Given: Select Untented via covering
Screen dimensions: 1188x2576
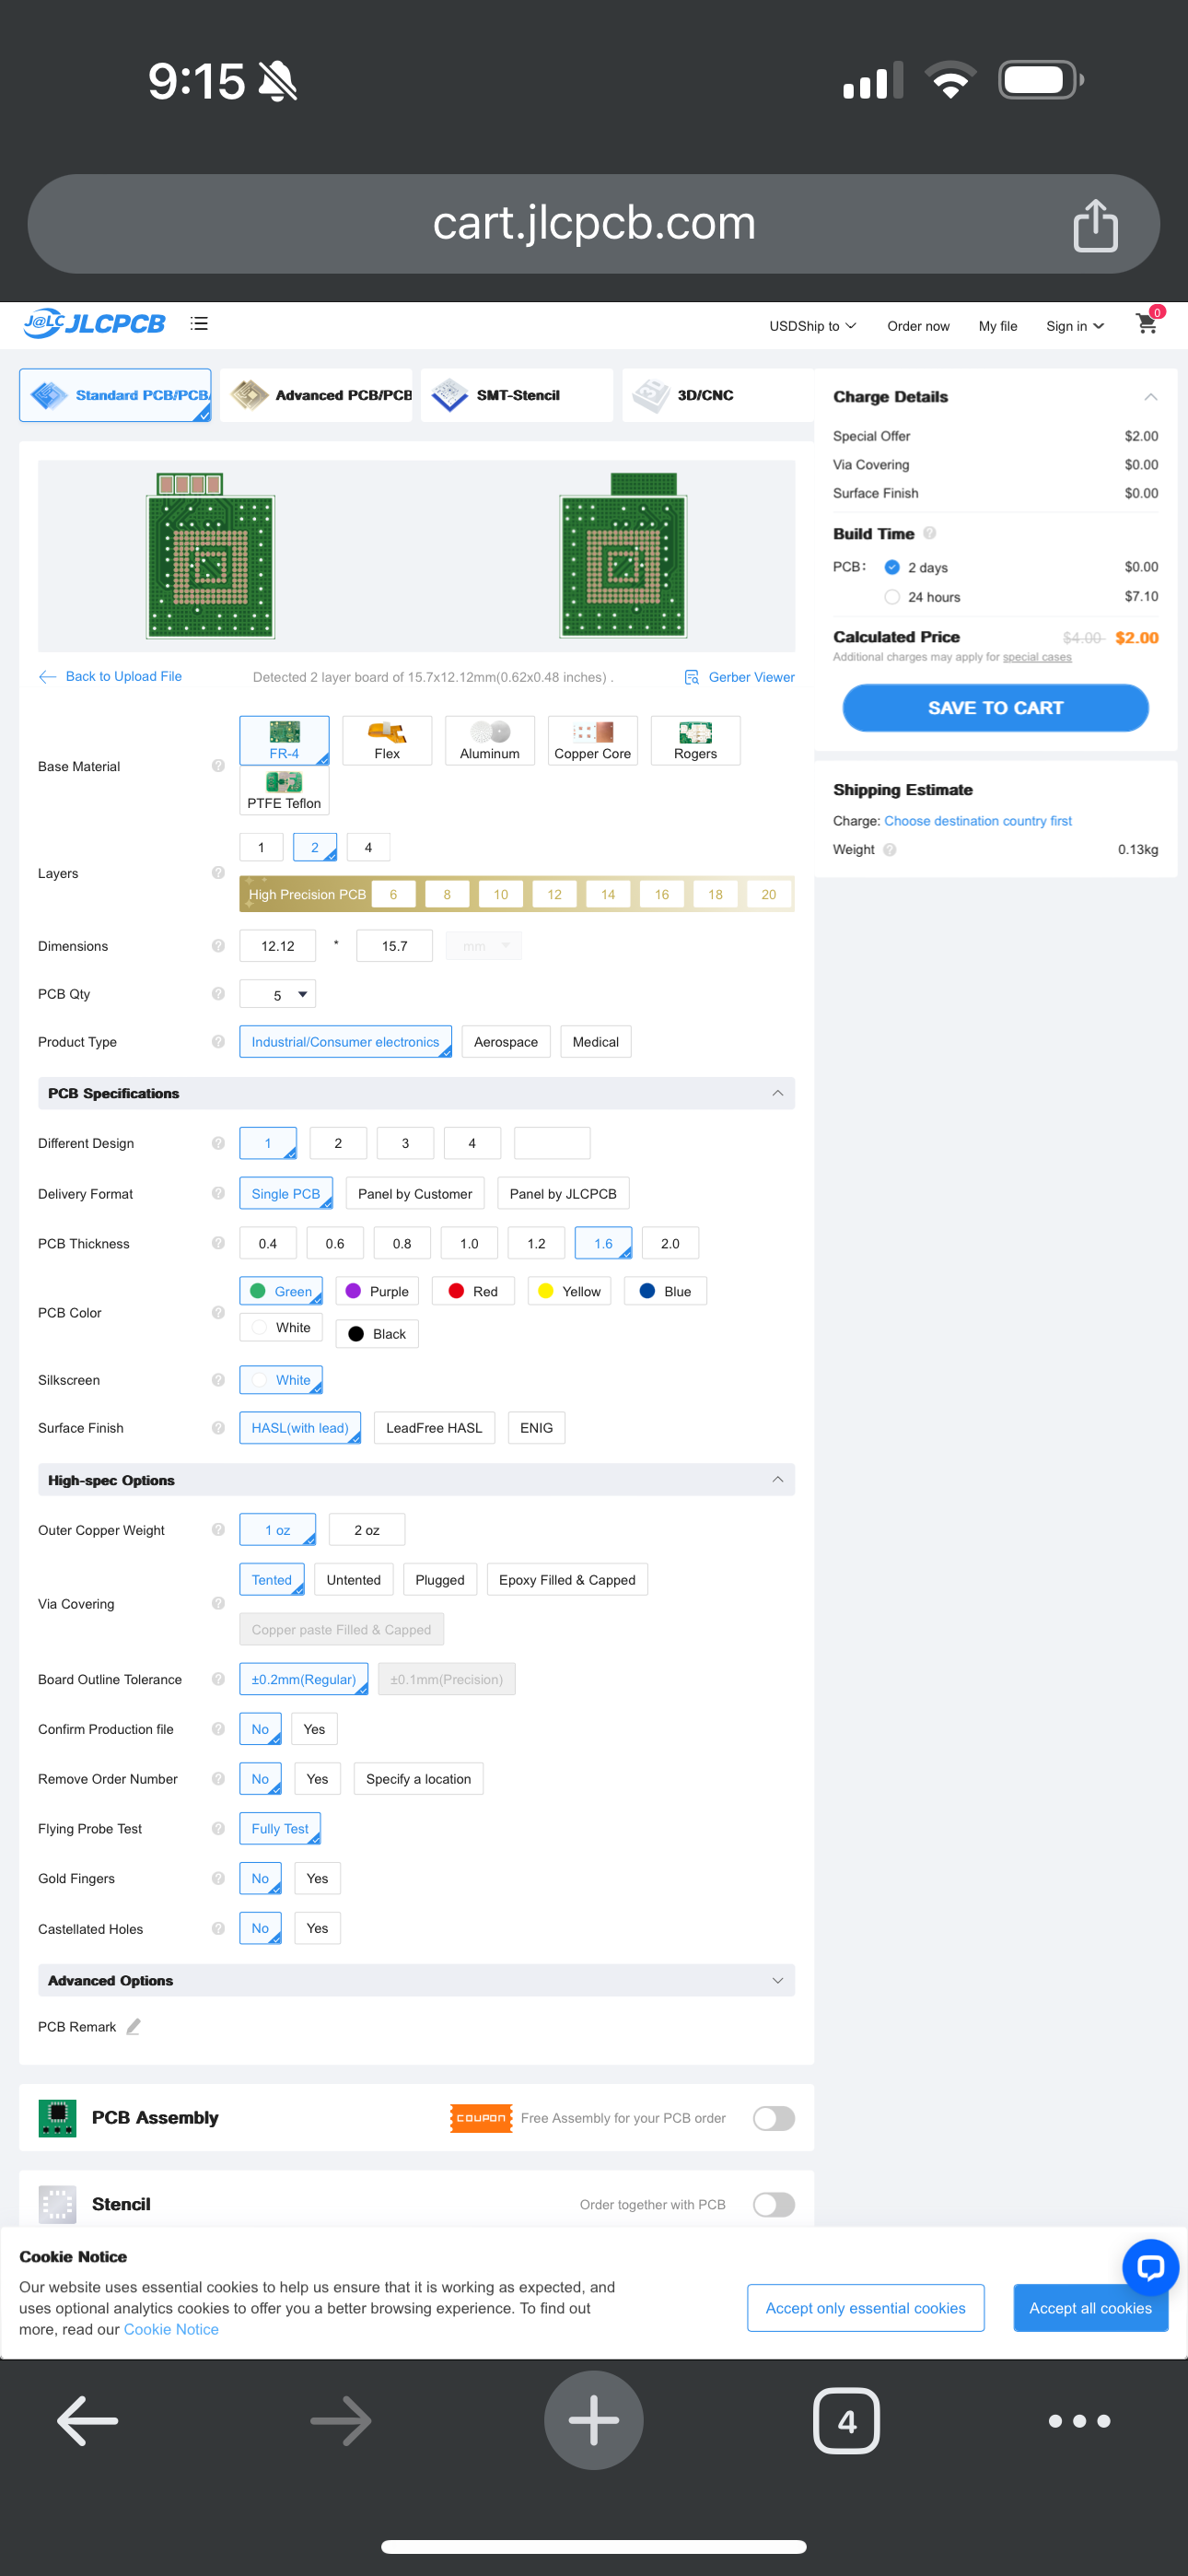Looking at the screenshot, I should point(354,1580).
